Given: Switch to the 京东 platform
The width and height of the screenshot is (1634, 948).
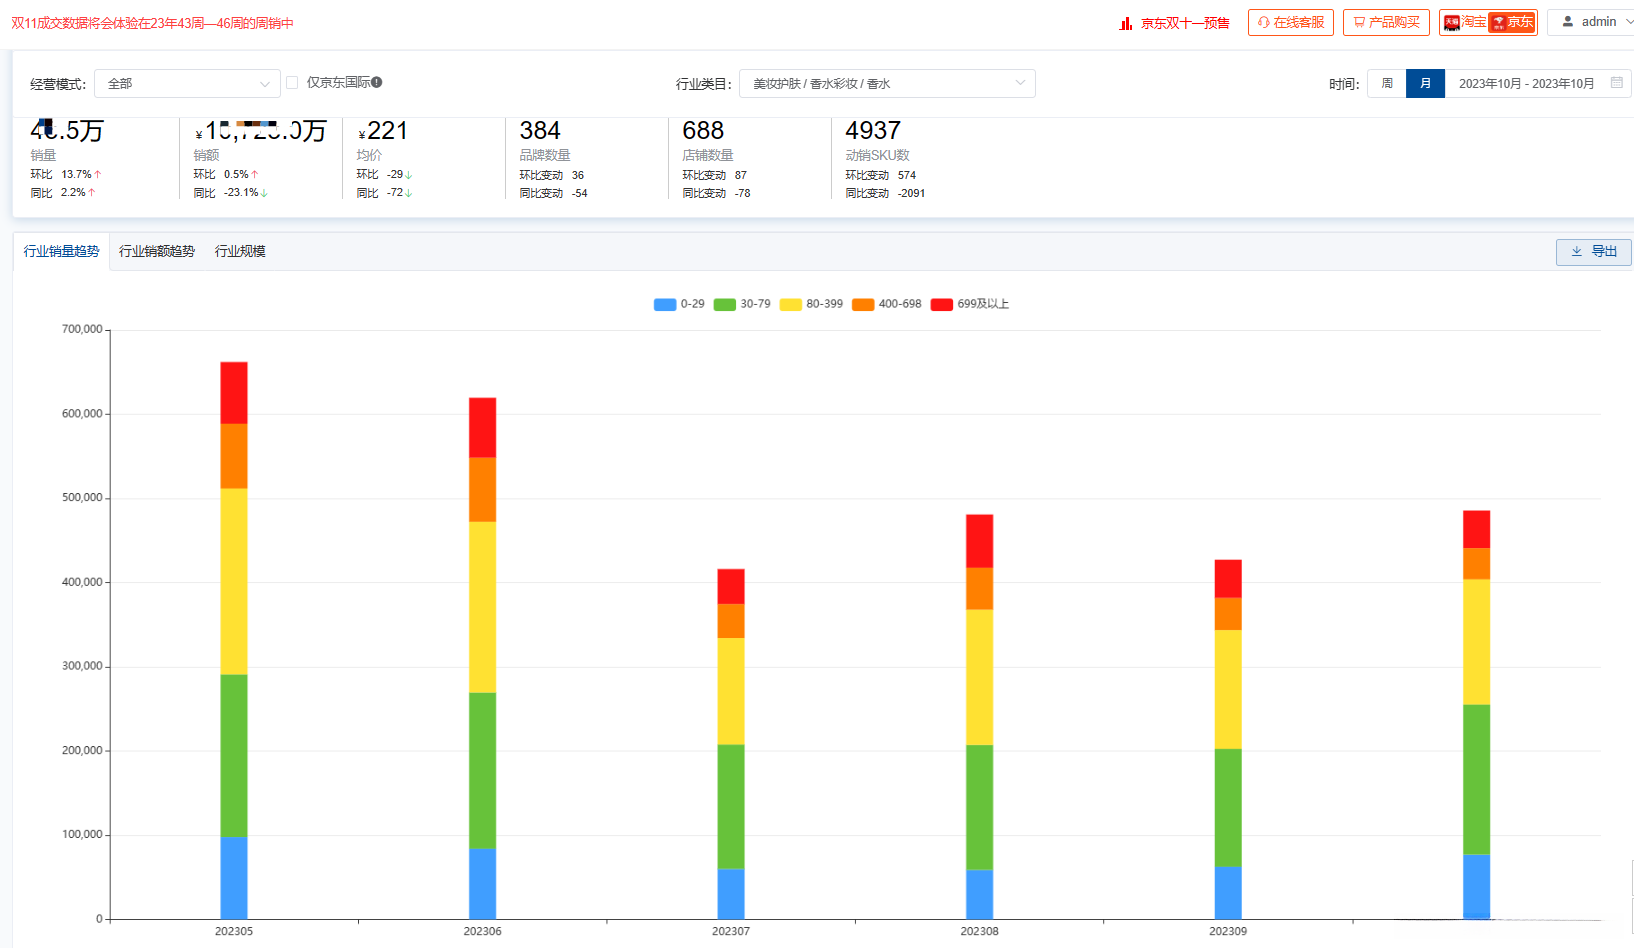Looking at the screenshot, I should pos(1512,22).
